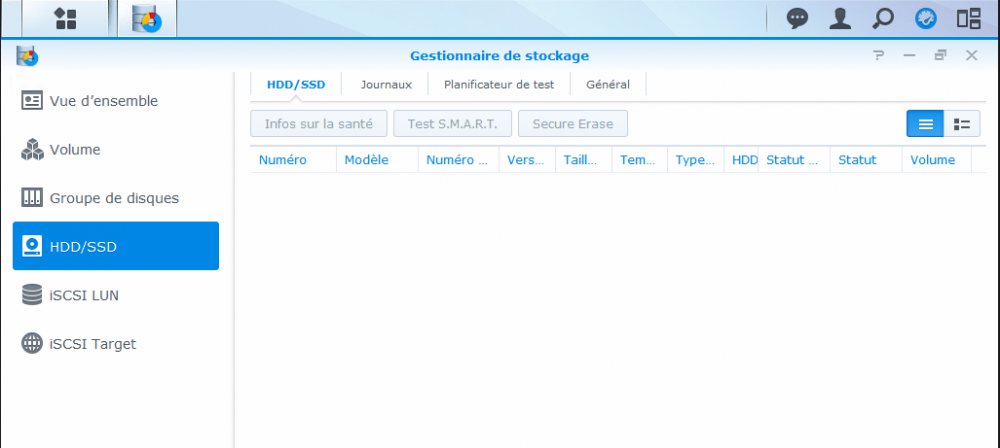Click the Test S.M.A.R.T. button
Viewport: 1000px width, 448px height.
[x=452, y=124]
